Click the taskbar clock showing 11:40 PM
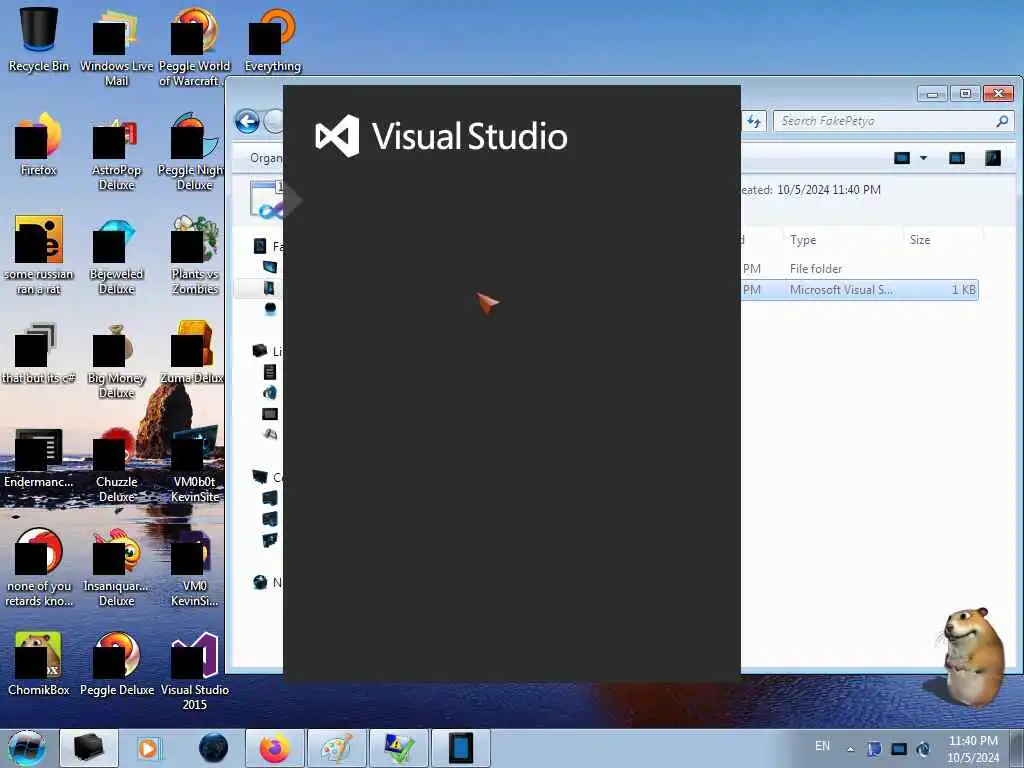 (973, 748)
